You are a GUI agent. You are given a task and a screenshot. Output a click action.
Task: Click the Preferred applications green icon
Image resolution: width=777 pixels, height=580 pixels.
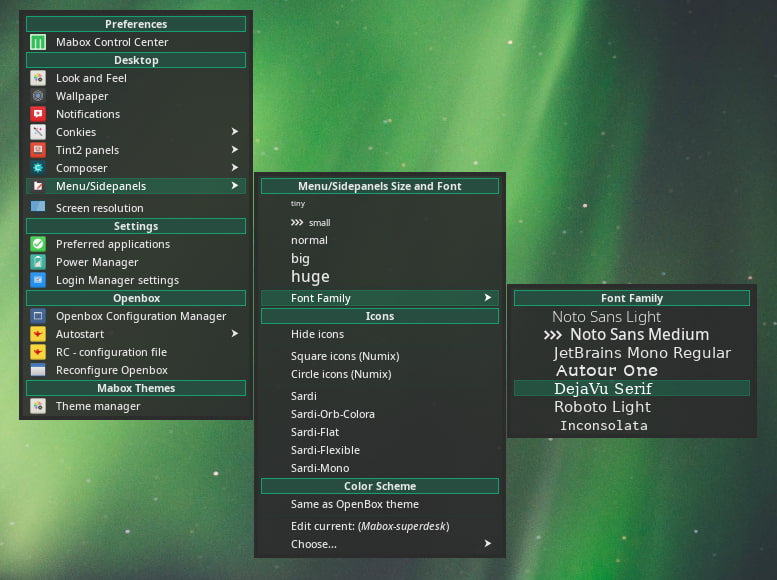(x=38, y=244)
